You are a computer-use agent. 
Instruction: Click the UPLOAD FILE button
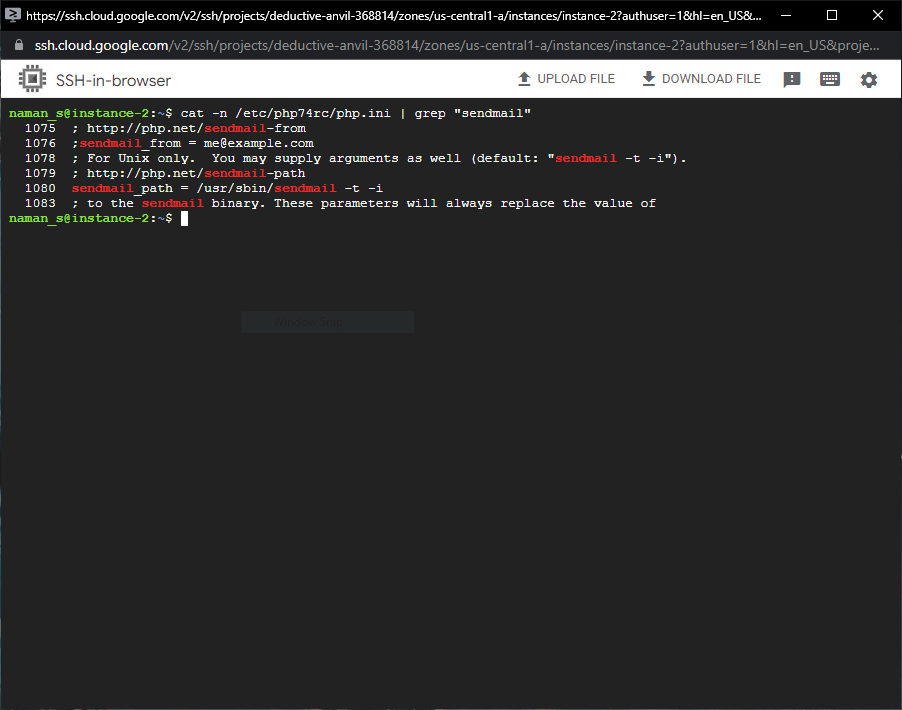(567, 79)
